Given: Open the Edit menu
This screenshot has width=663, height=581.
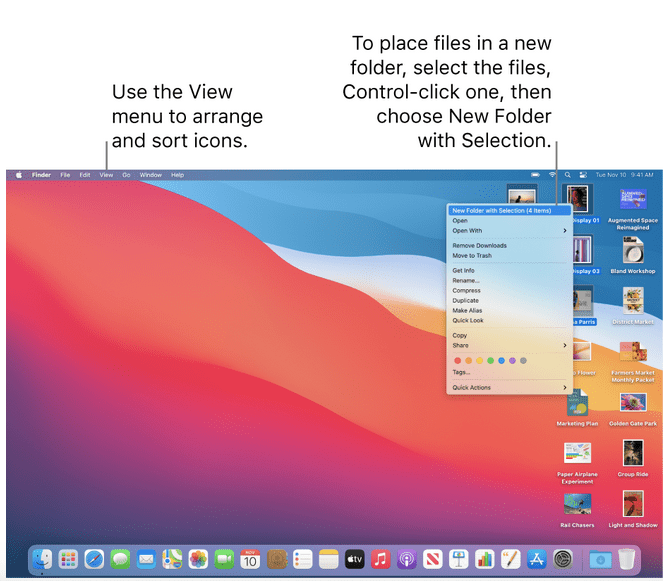Looking at the screenshot, I should [x=85, y=175].
